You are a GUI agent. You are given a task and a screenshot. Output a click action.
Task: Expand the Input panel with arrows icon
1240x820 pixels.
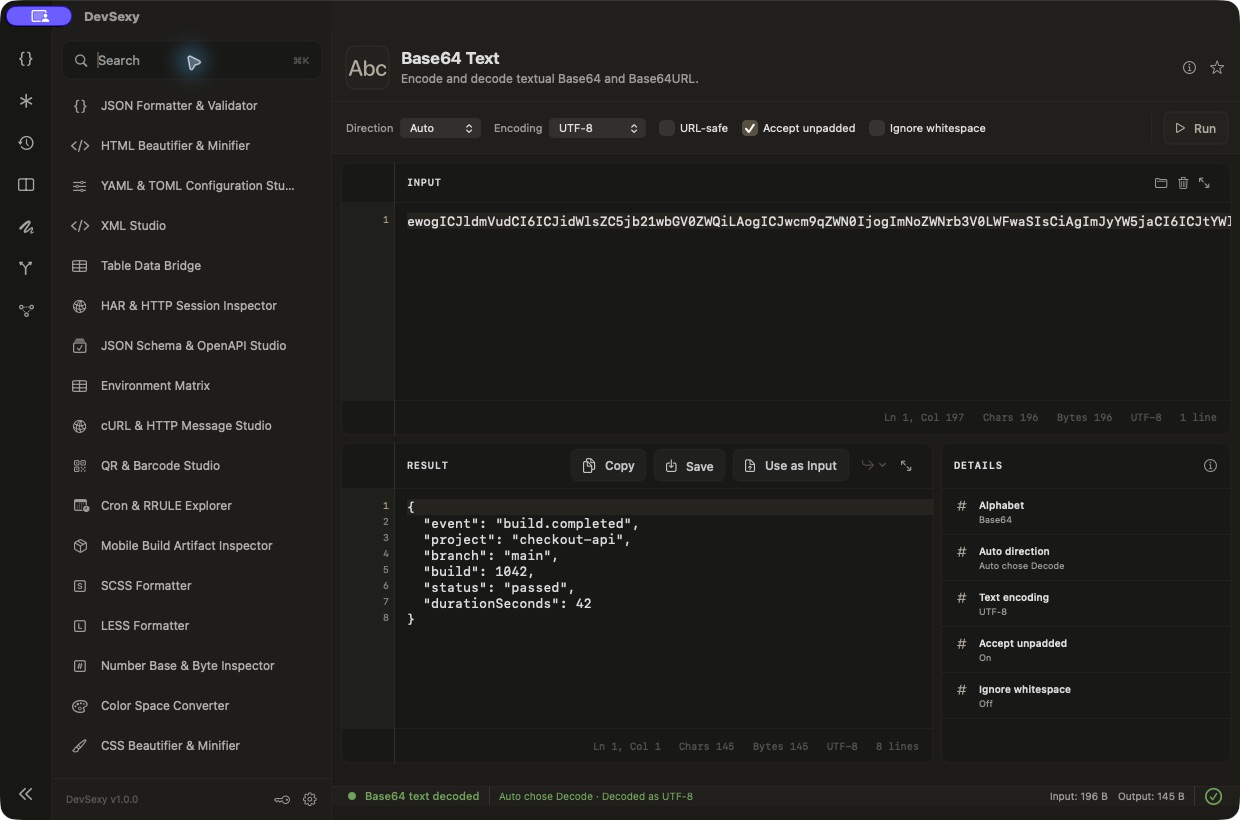tap(1204, 183)
